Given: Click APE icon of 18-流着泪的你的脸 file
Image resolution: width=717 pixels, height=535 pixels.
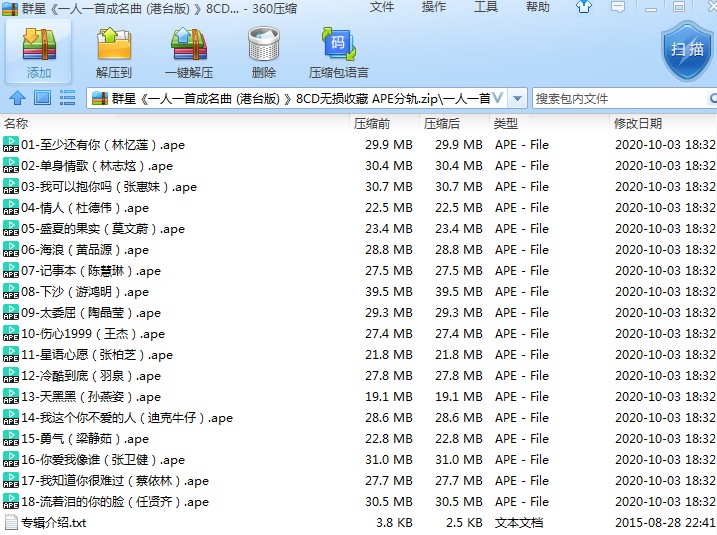Looking at the screenshot, I should click(x=11, y=502).
